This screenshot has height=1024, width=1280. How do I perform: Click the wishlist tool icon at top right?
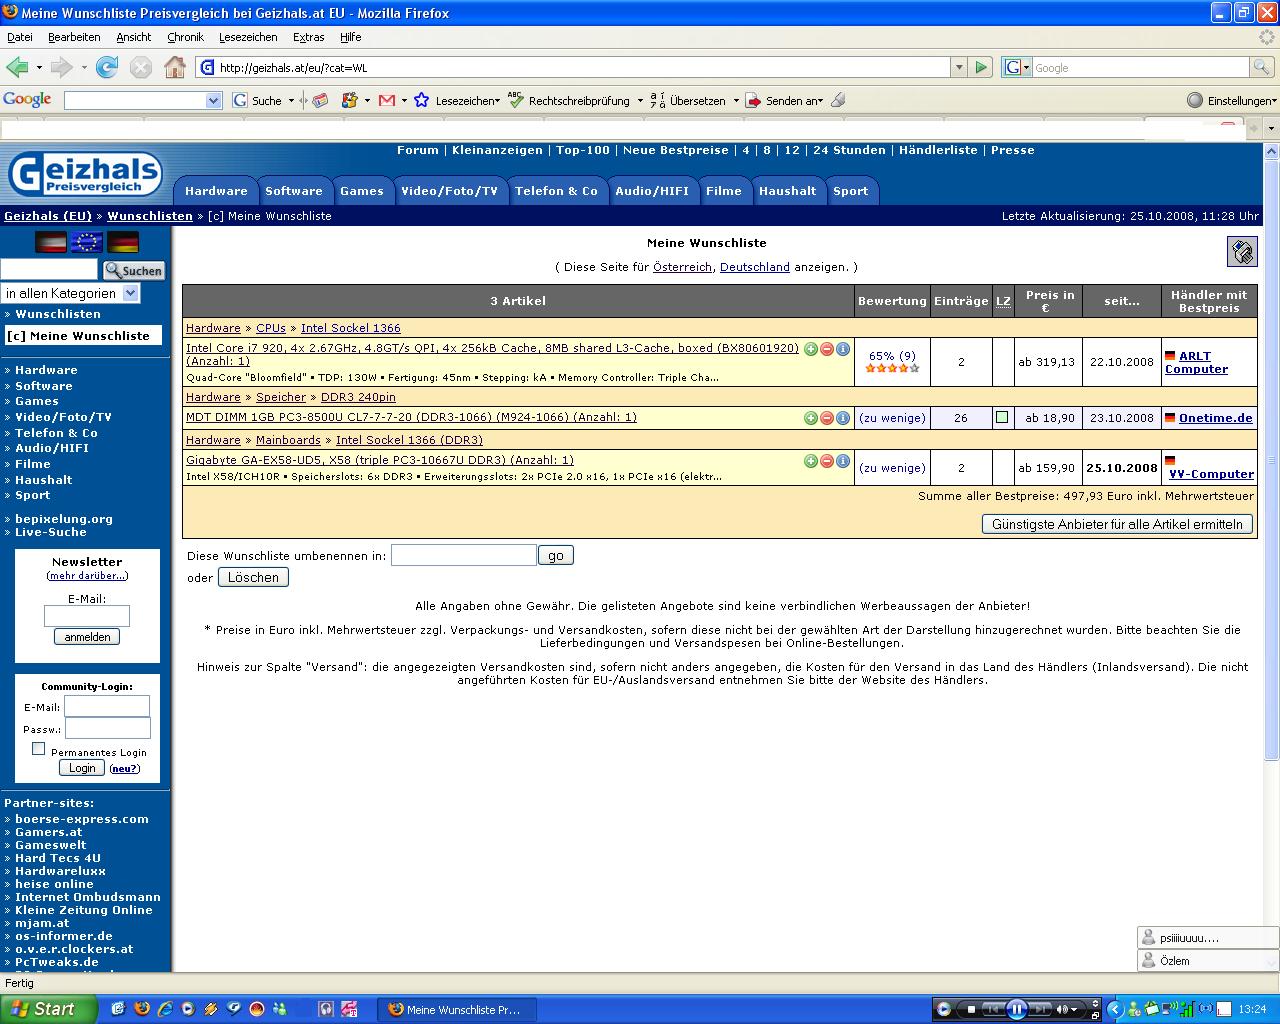[x=1242, y=252]
